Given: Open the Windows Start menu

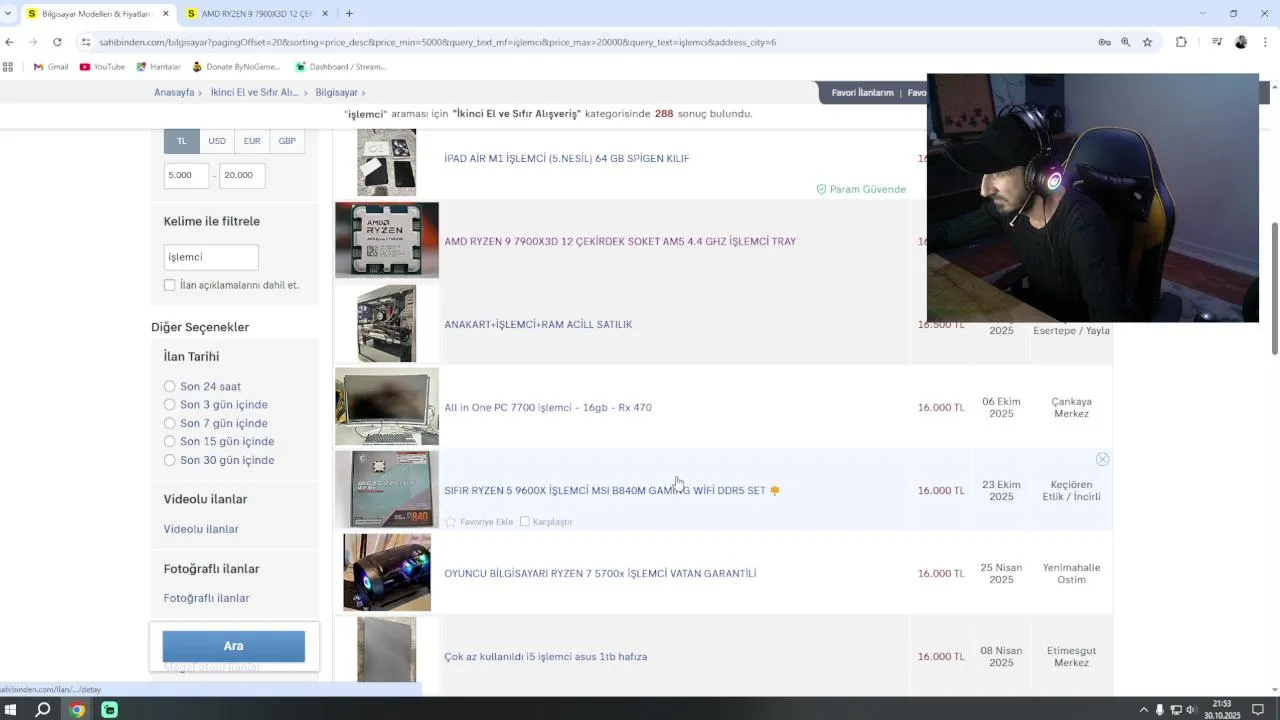Looking at the screenshot, I should point(11,710).
